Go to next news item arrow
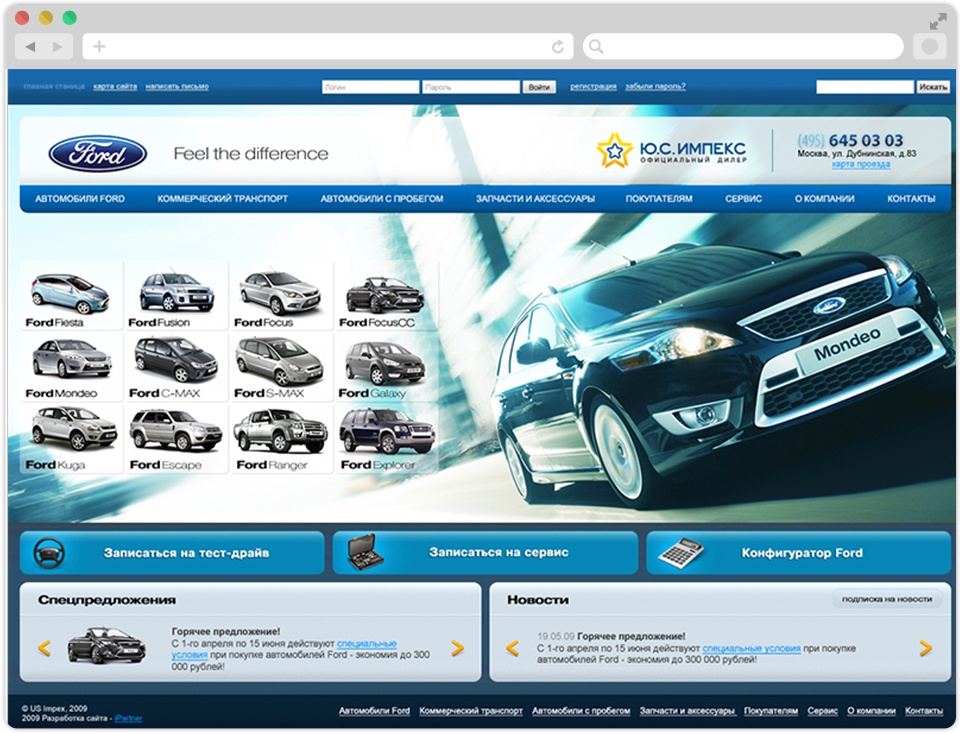The width and height of the screenshot is (960, 733). (926, 648)
